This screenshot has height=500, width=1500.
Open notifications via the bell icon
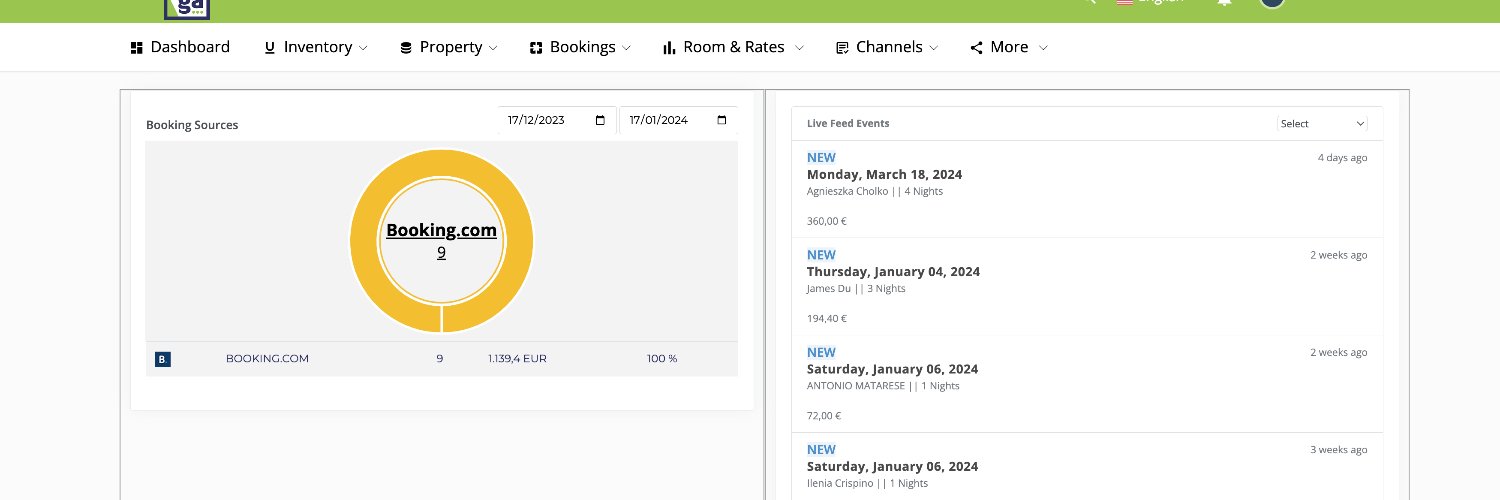click(1224, 3)
